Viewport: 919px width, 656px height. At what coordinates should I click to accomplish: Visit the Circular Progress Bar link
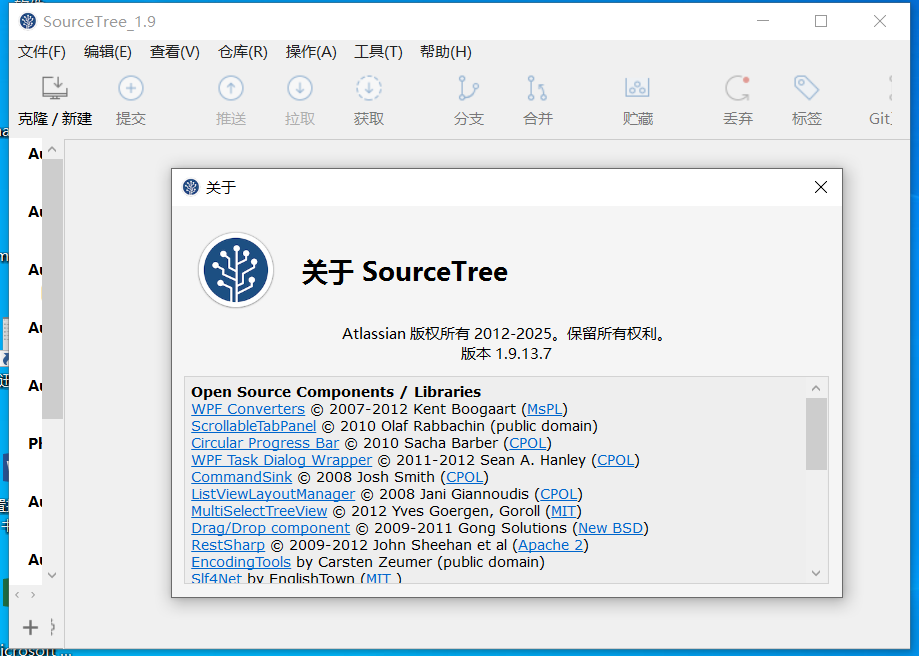(x=265, y=443)
